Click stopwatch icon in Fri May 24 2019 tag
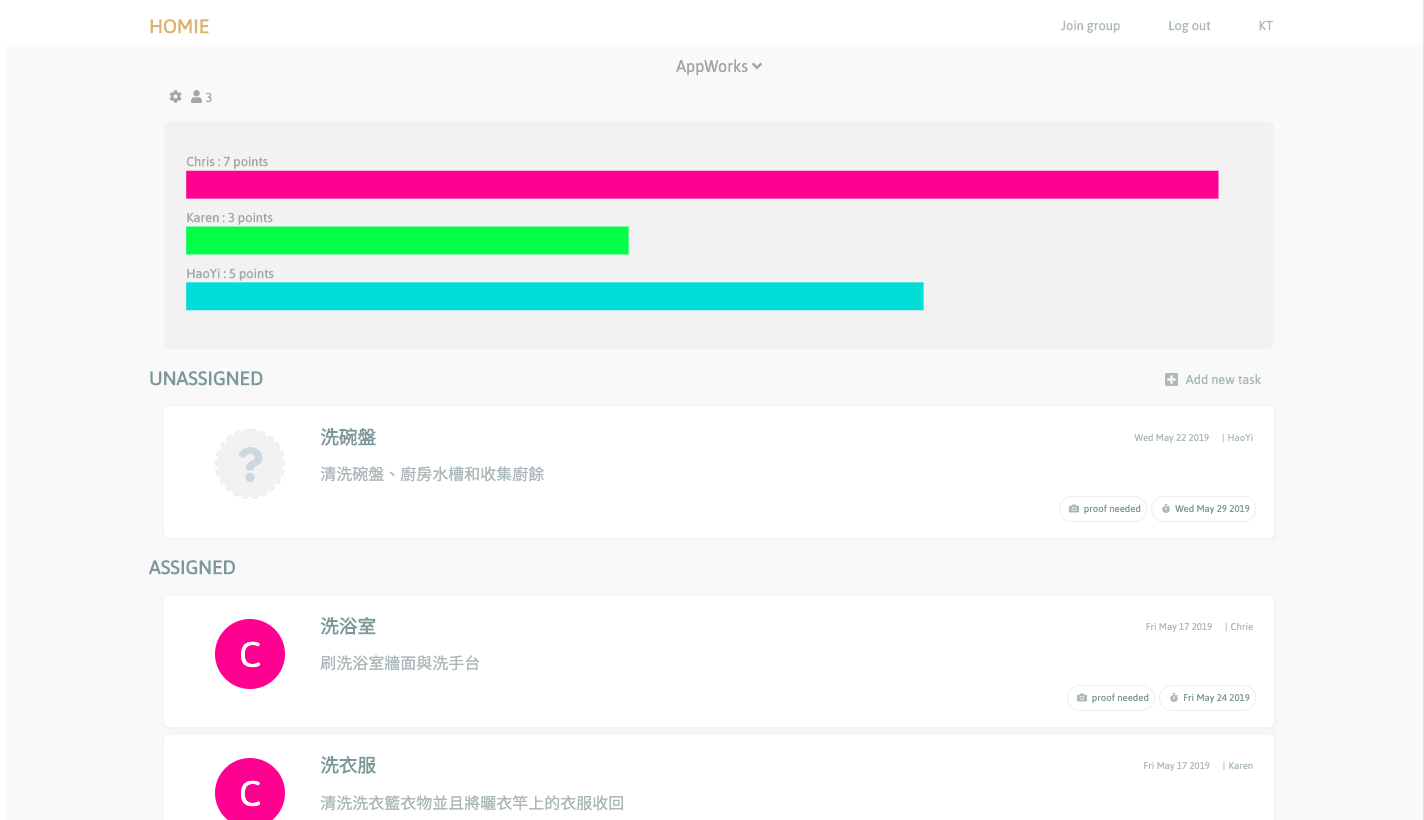Image resolution: width=1424 pixels, height=820 pixels. click(x=1173, y=698)
